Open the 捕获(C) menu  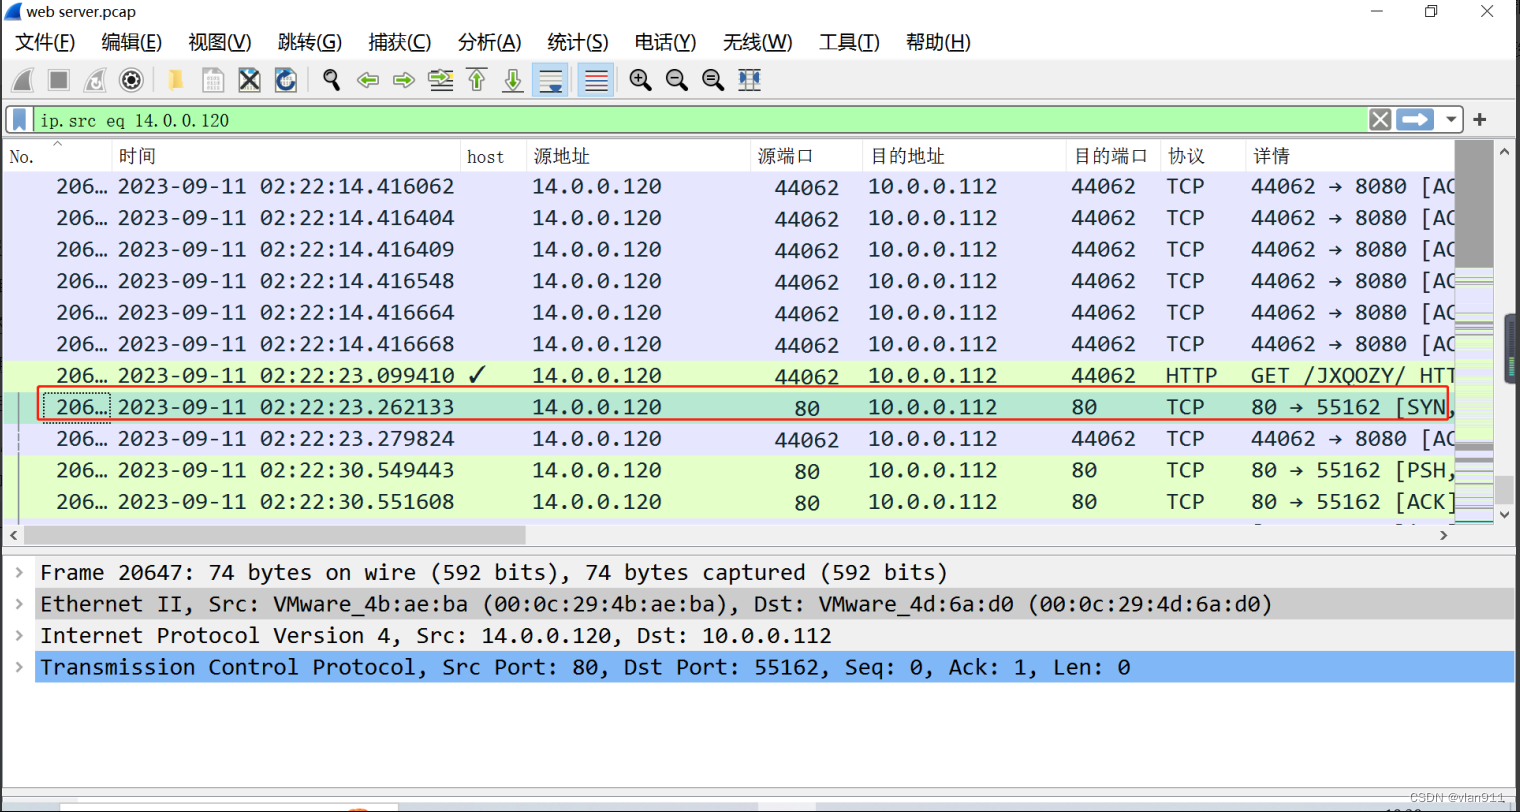(399, 42)
